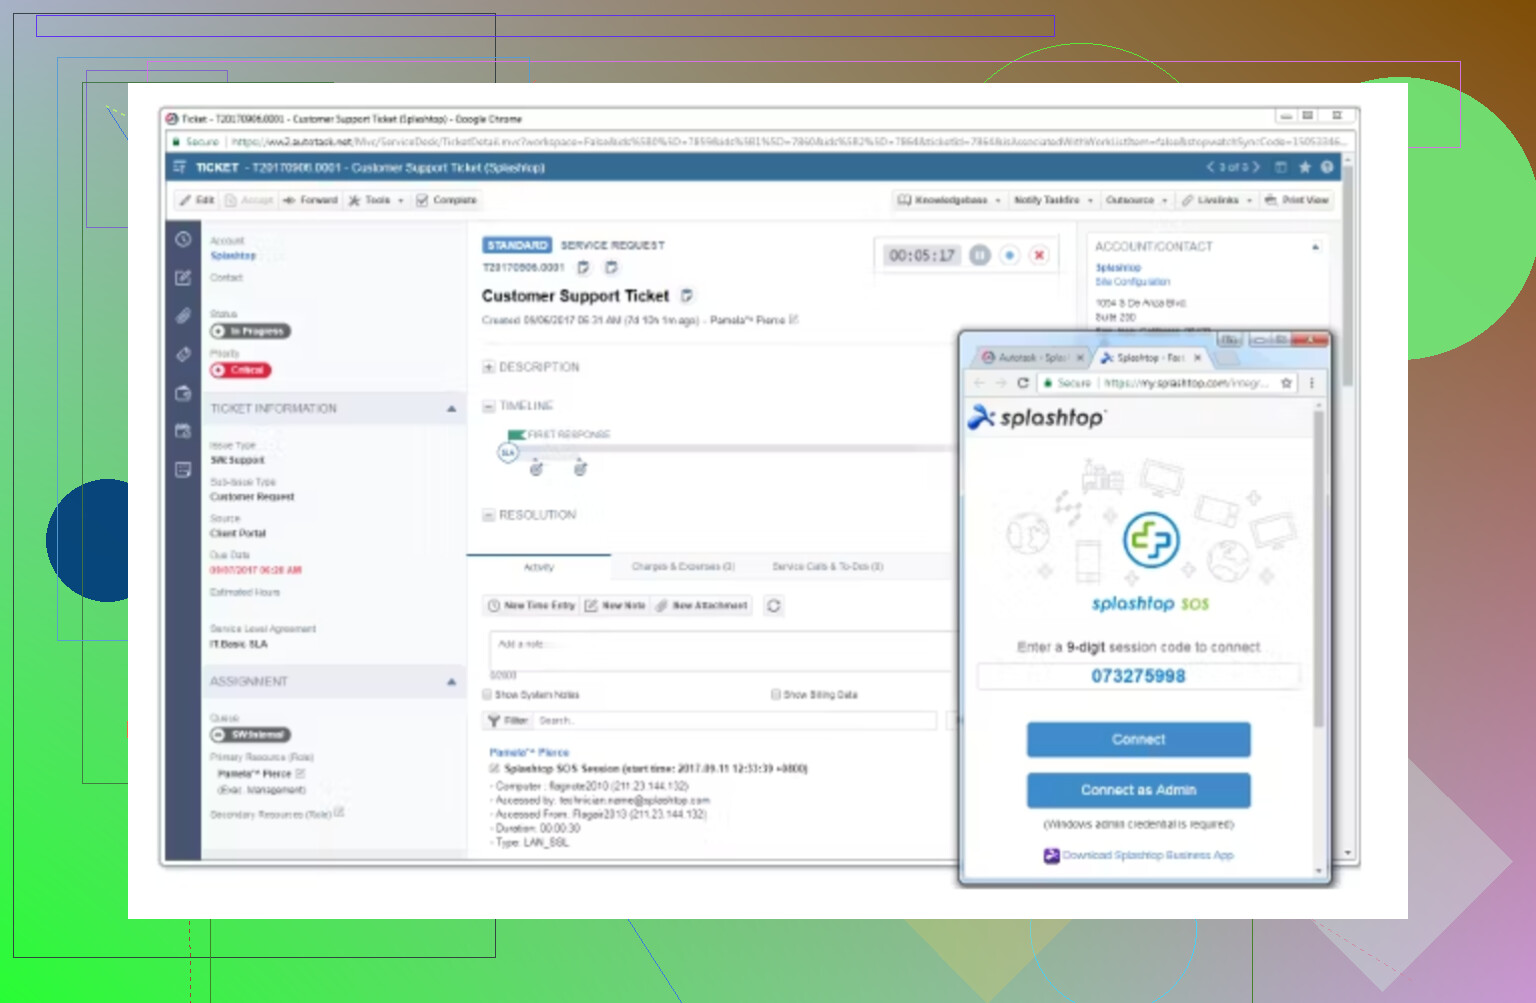Screen dimensions: 1536x1003
Task: Open the Tools dropdown
Action: tap(376, 200)
